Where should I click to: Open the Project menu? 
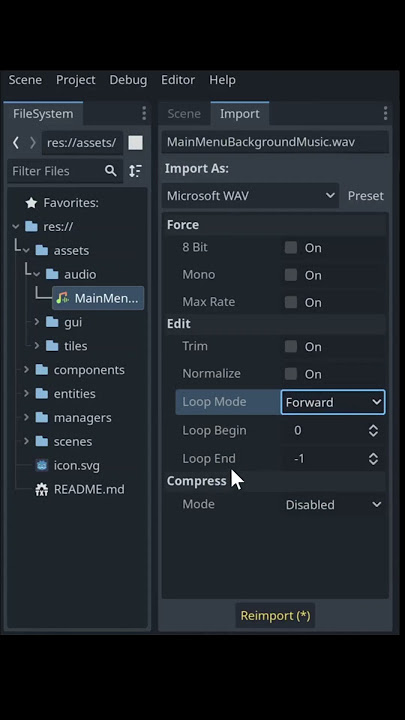pos(76,80)
